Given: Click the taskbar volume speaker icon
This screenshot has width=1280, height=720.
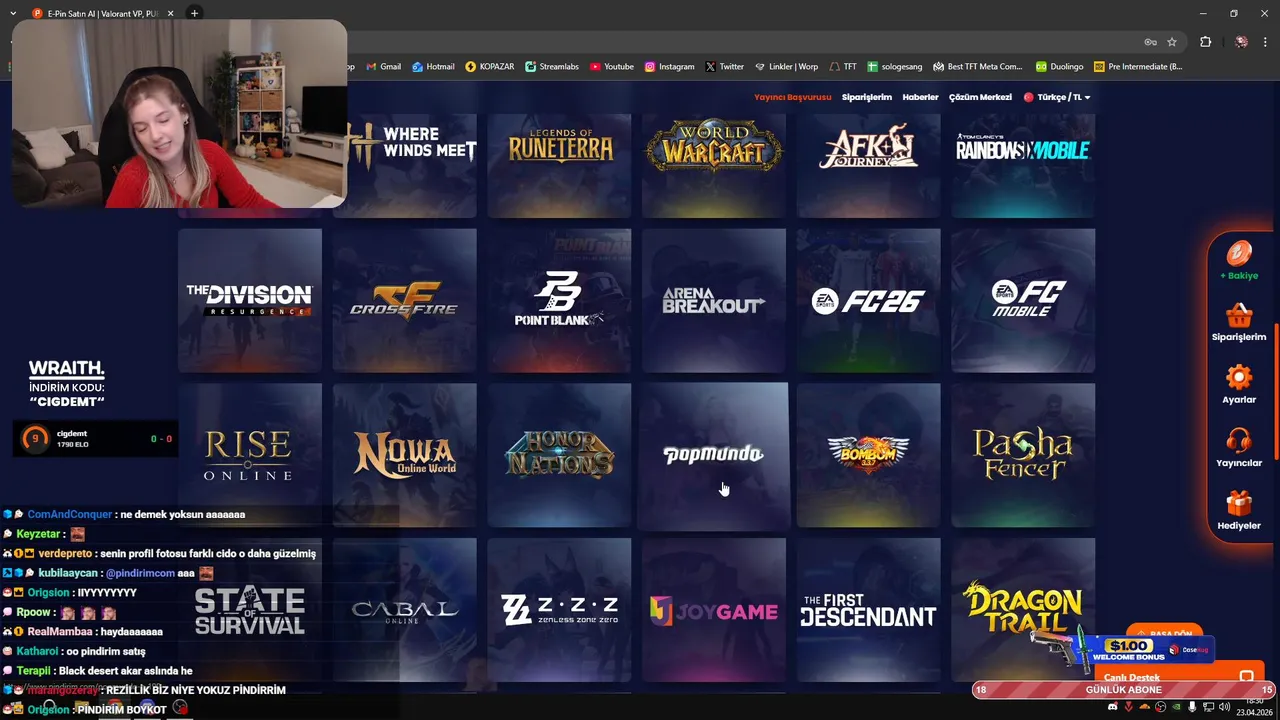Looking at the screenshot, I should (1225, 707).
